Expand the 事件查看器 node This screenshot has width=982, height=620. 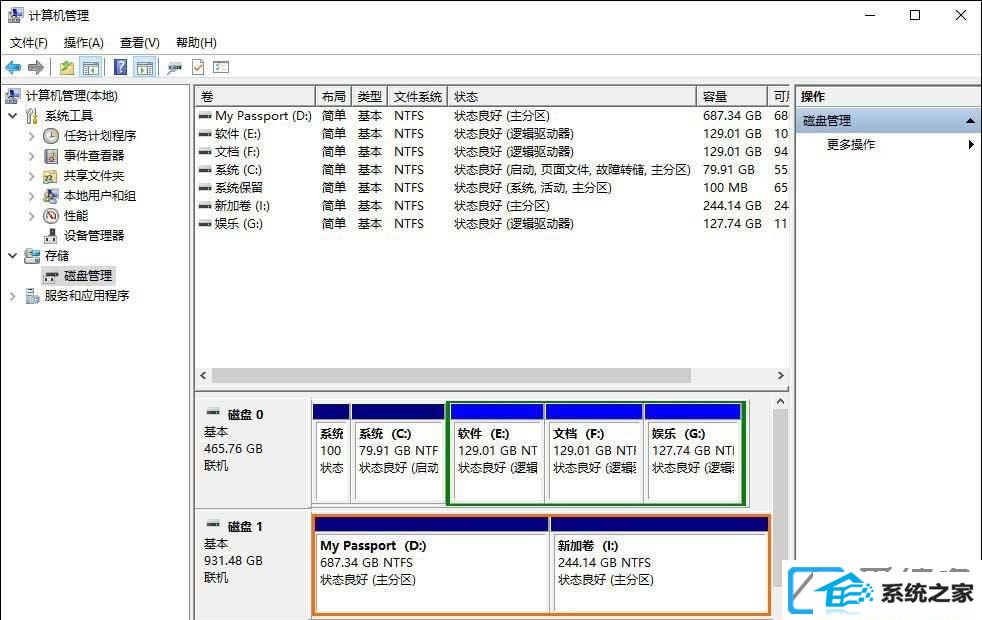(31, 156)
